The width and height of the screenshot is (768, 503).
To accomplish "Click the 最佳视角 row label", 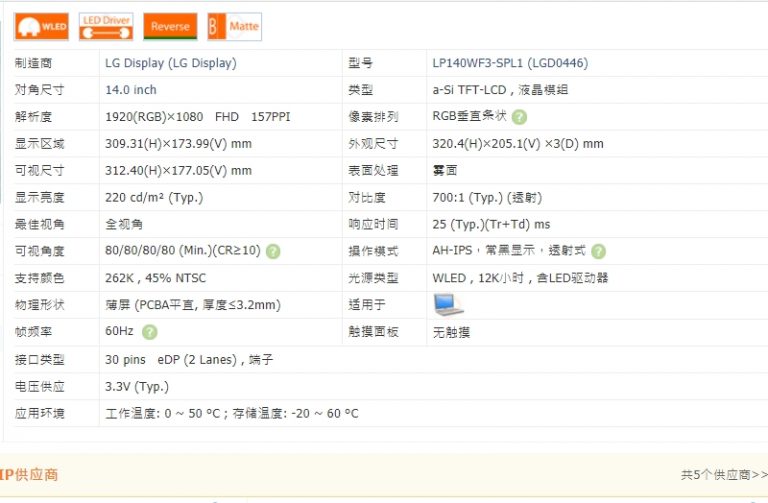I will (40, 224).
